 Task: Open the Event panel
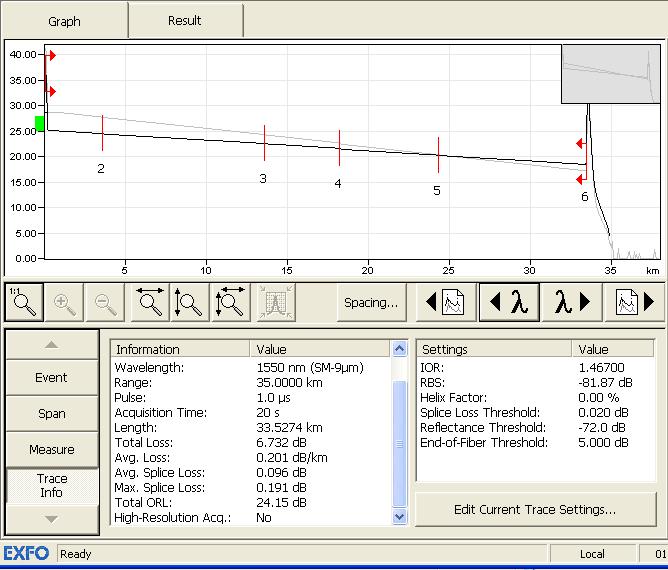point(52,377)
